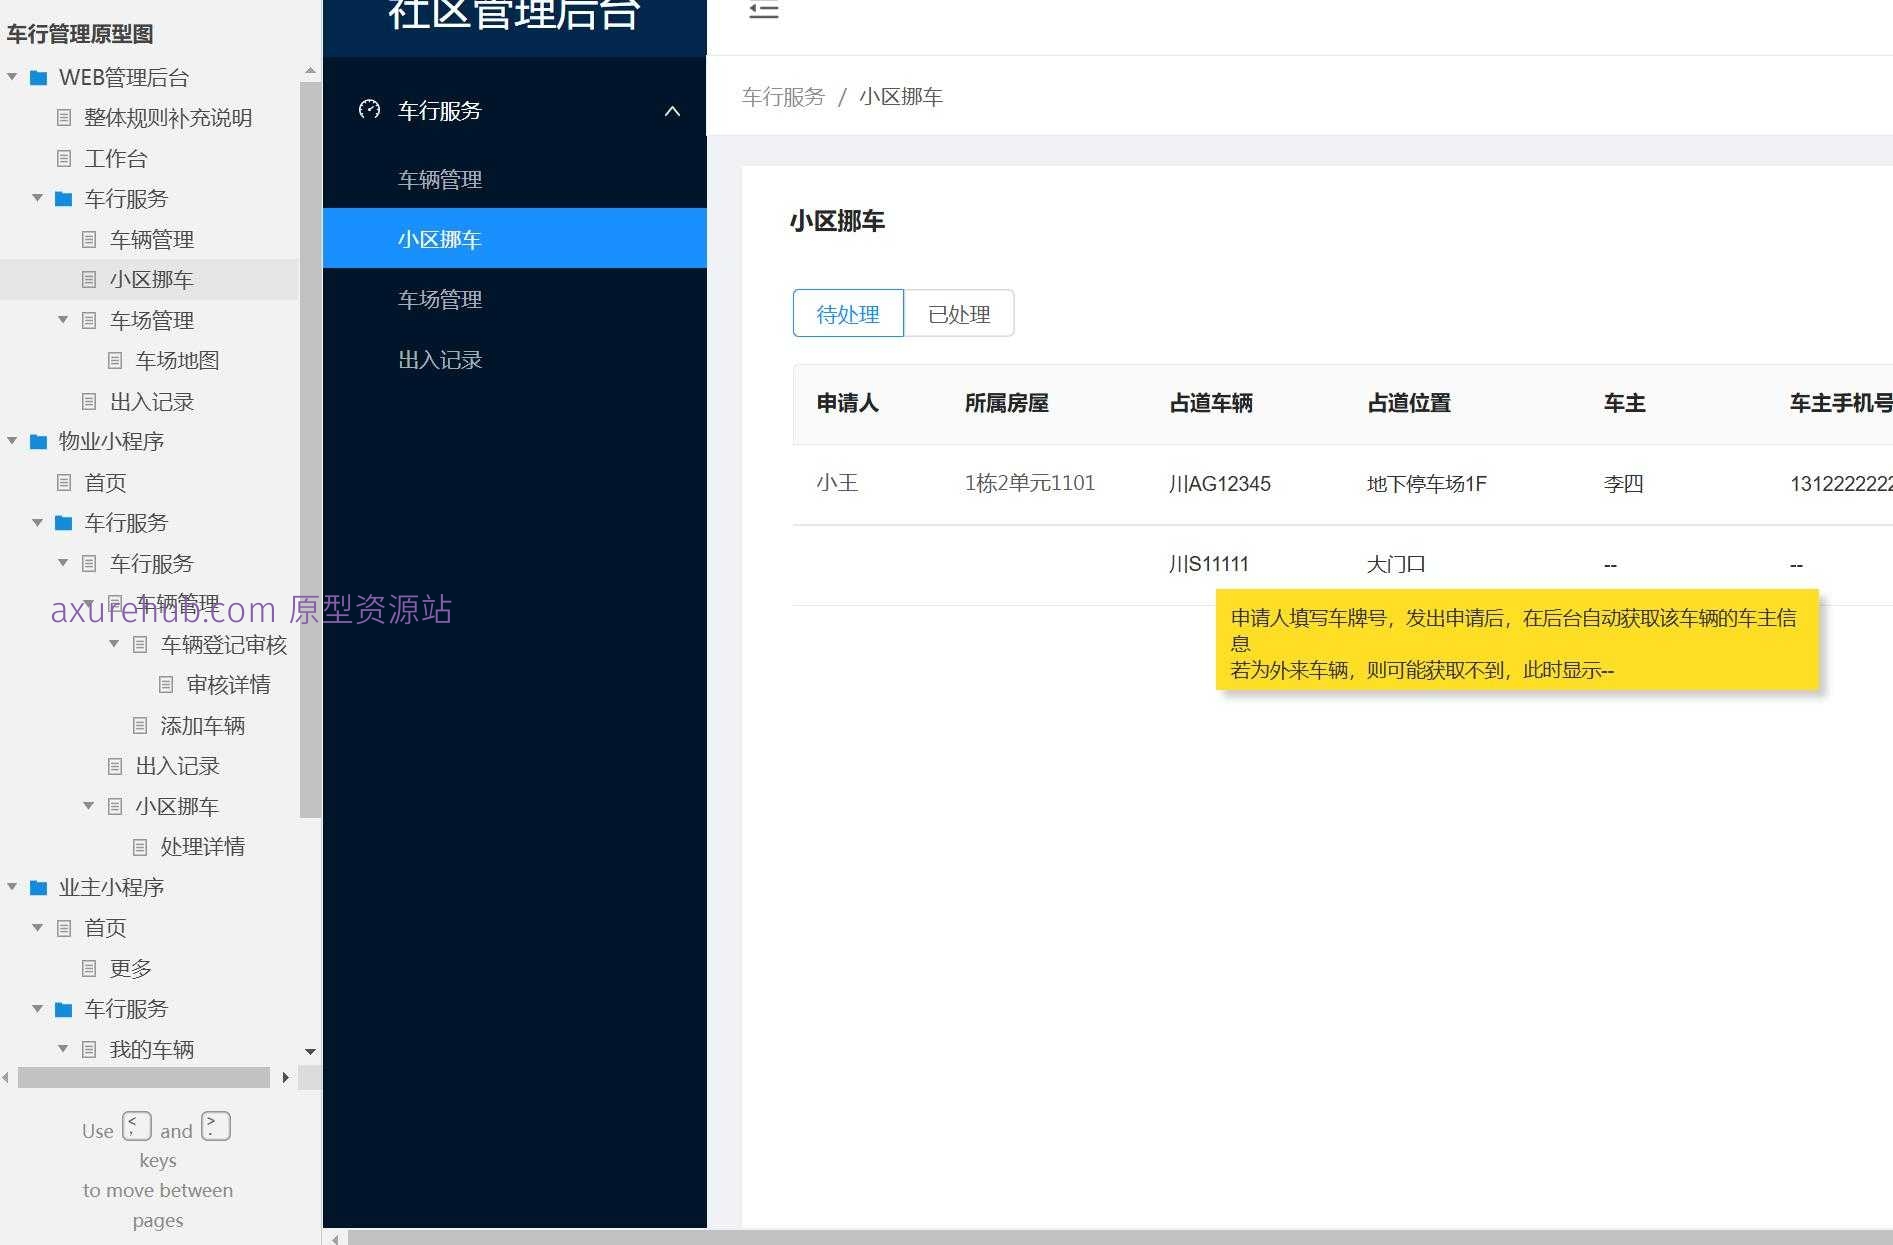
Task: Click the folder icon beside 业主小程序
Action: coord(39,887)
